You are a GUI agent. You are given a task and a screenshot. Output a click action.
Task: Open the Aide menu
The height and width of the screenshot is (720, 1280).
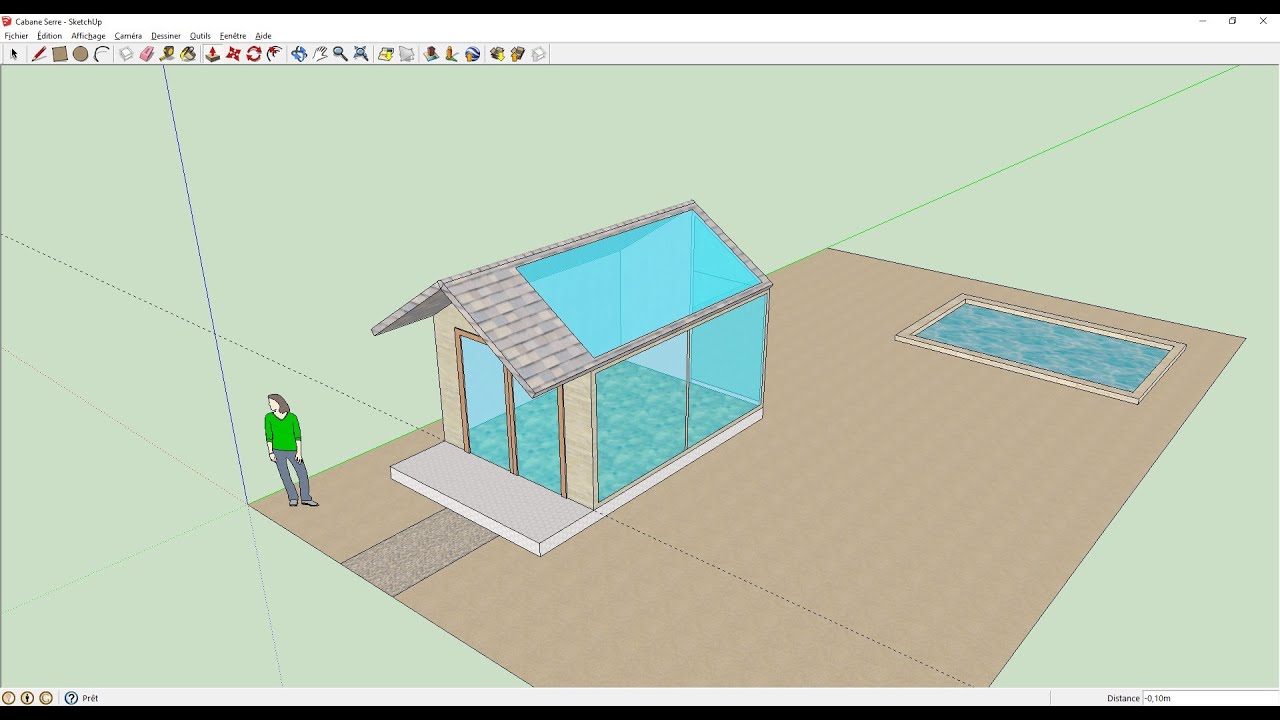point(263,36)
